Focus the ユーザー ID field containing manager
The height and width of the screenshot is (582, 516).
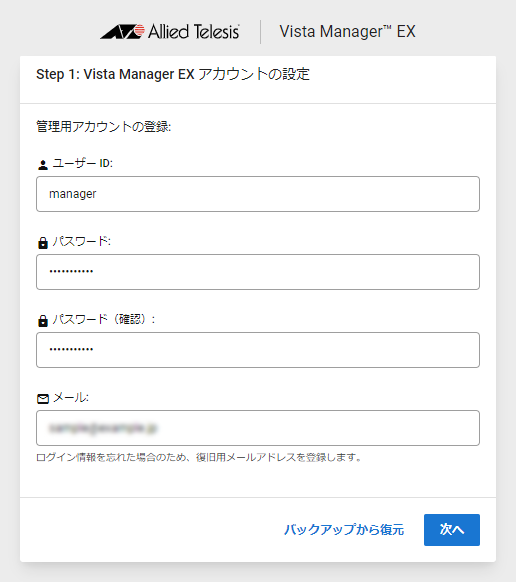tap(258, 194)
